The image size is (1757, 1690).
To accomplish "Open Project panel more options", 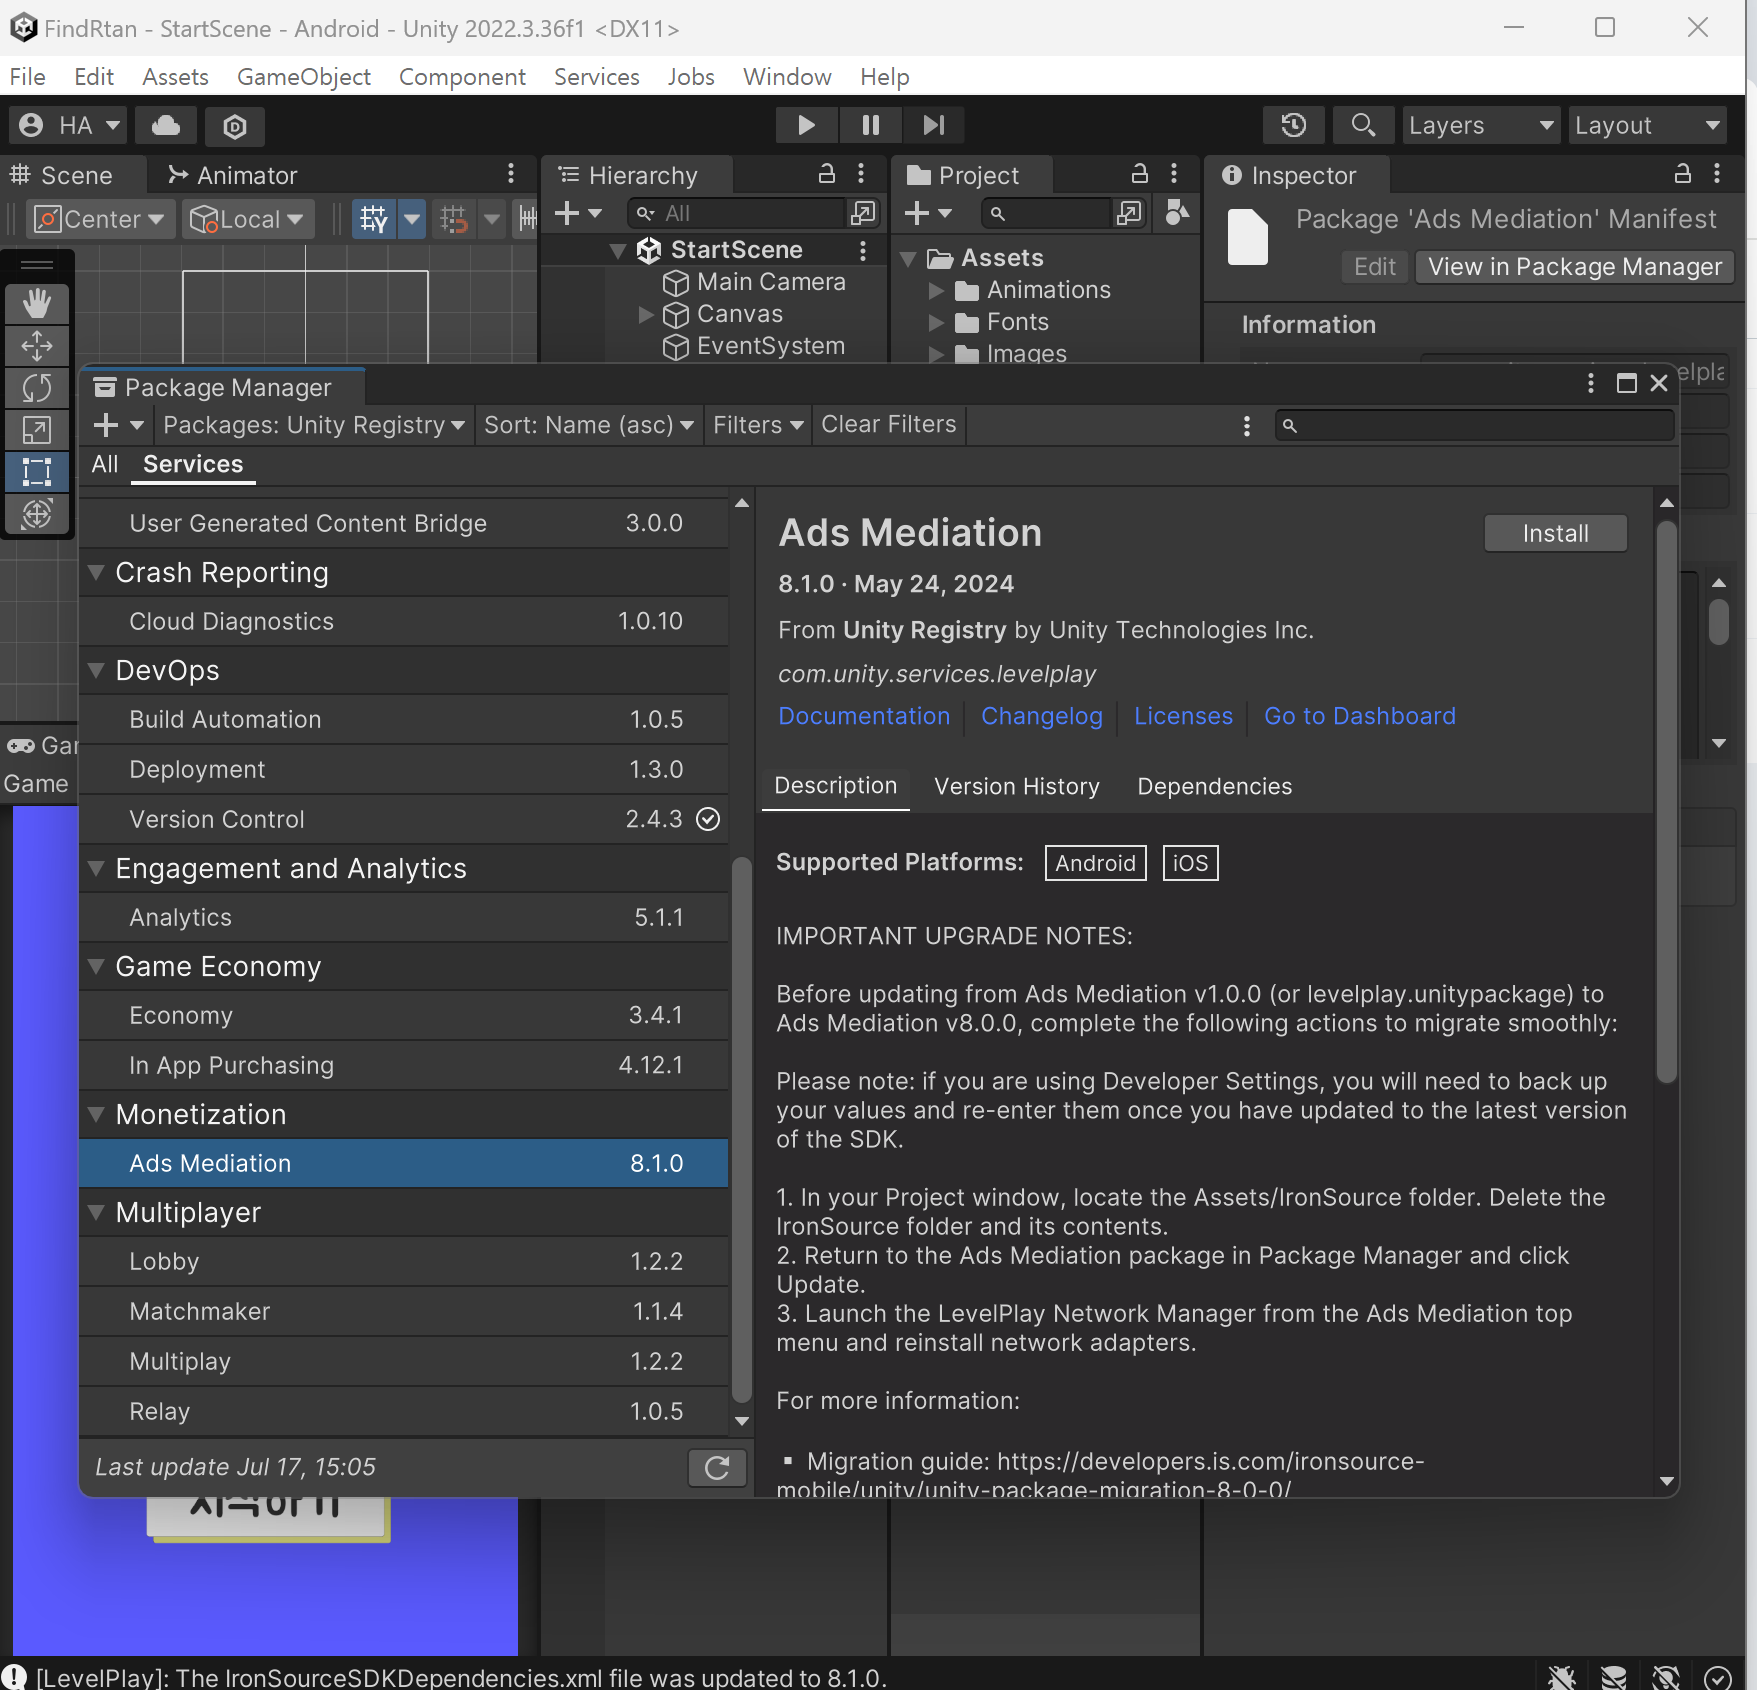I will tap(1174, 174).
